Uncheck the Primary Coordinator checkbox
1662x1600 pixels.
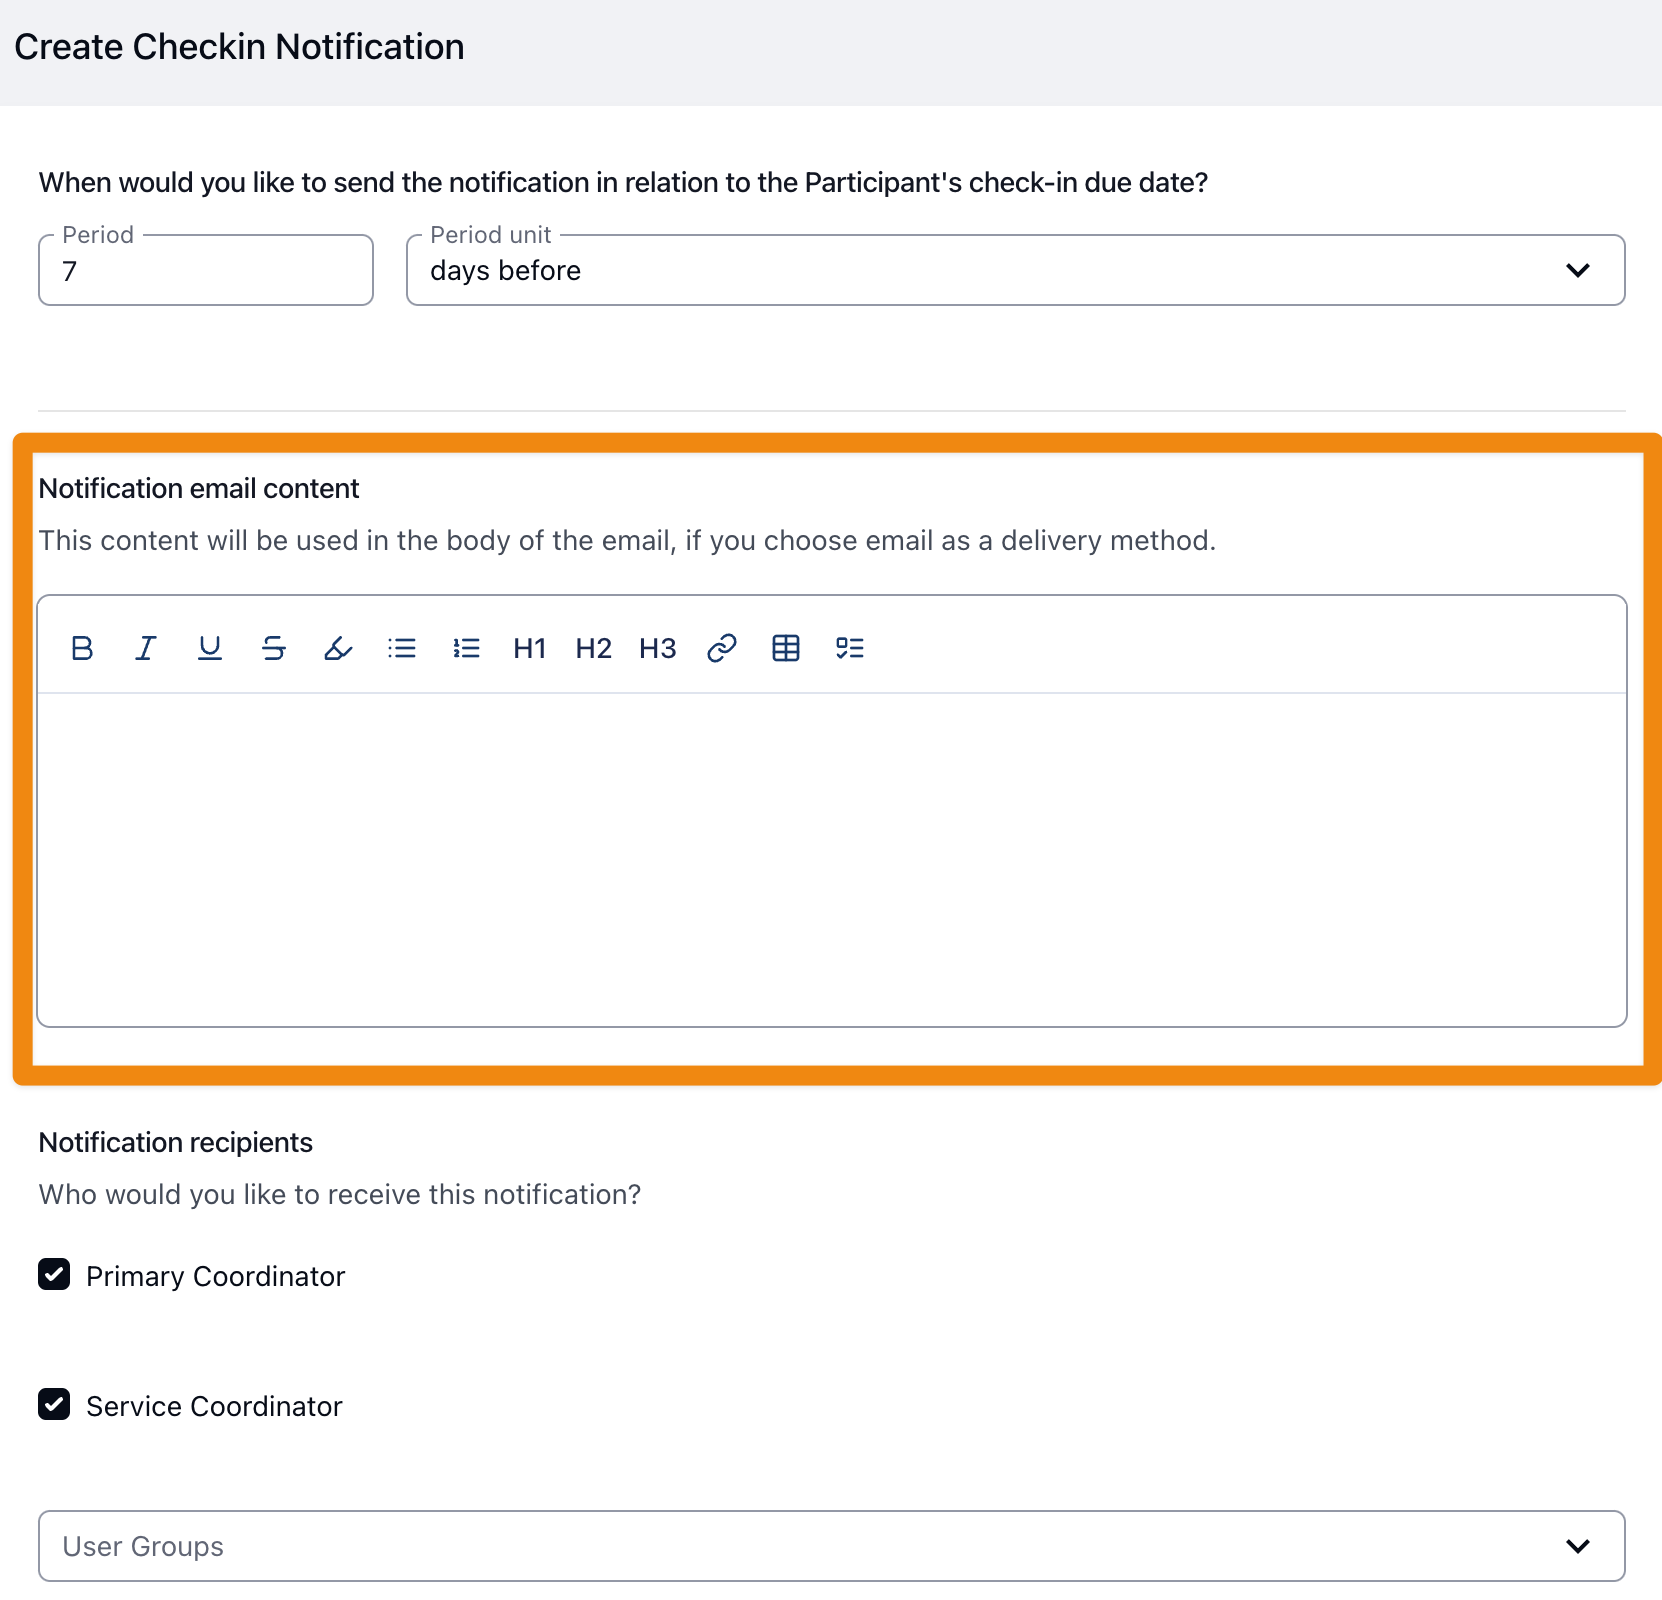tap(54, 1275)
